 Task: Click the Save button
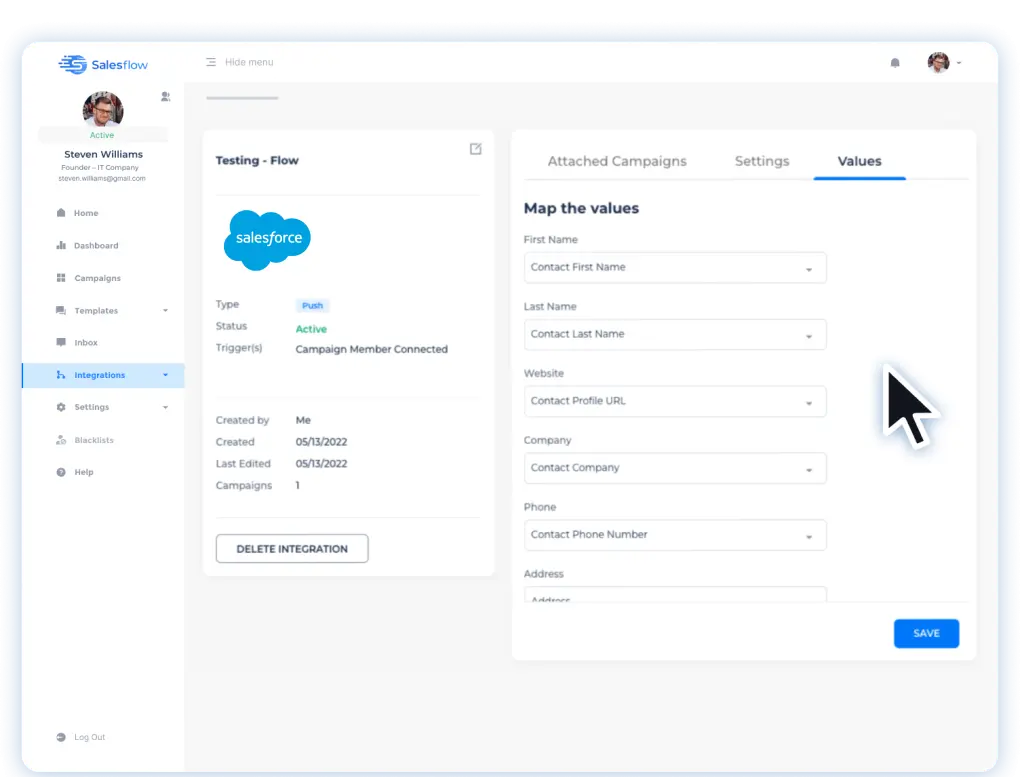(x=926, y=633)
